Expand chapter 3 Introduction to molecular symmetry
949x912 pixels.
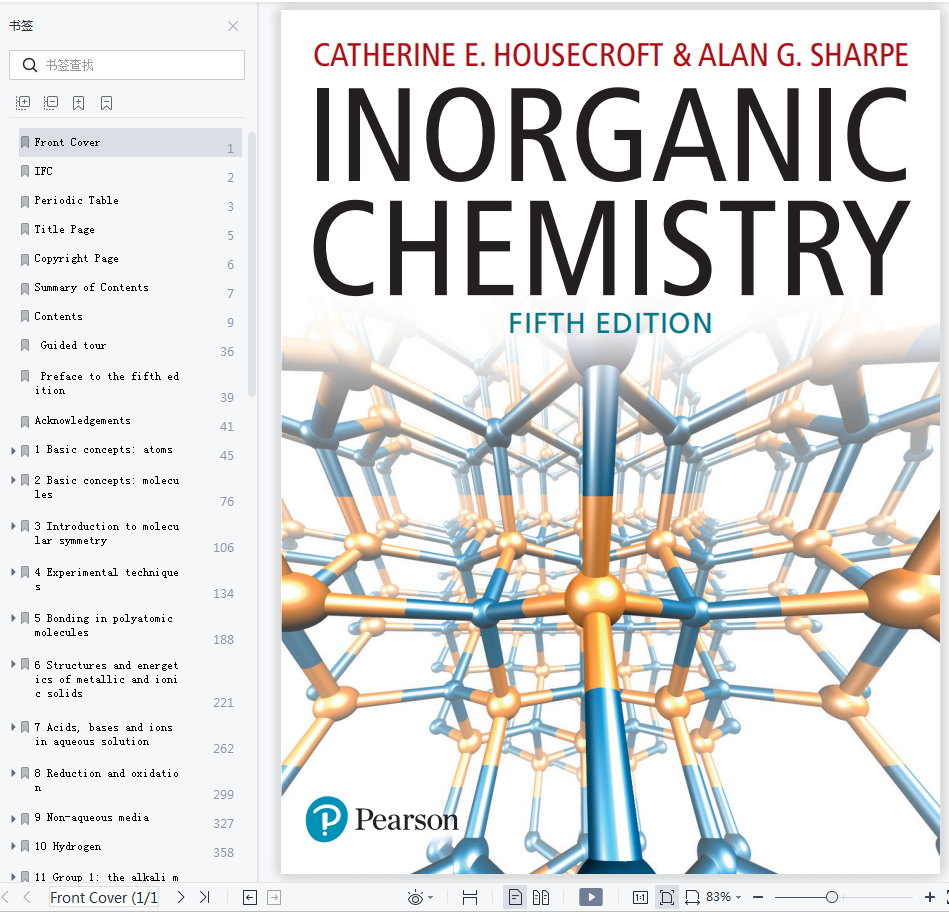(x=13, y=527)
